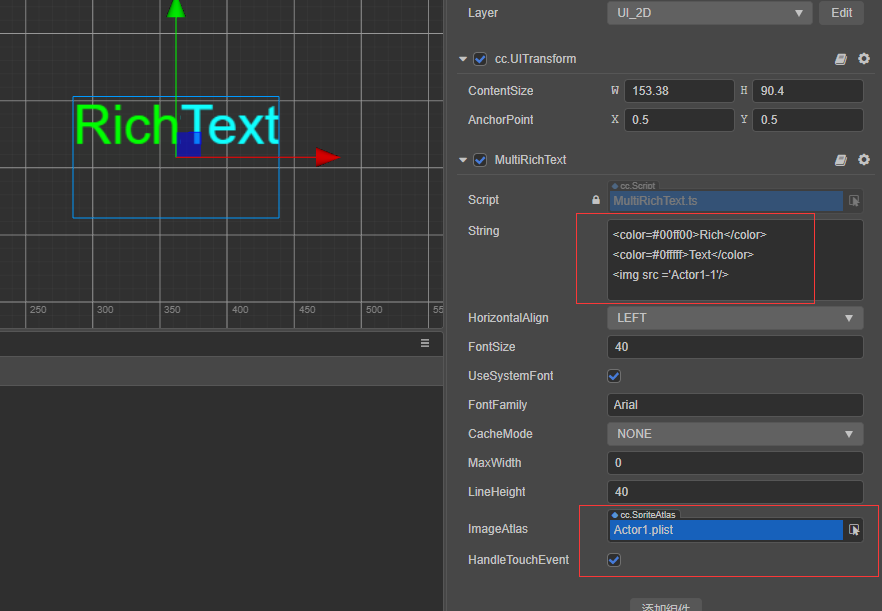882x611 pixels.
Task: Click the FontSize input field
Action: 735,347
